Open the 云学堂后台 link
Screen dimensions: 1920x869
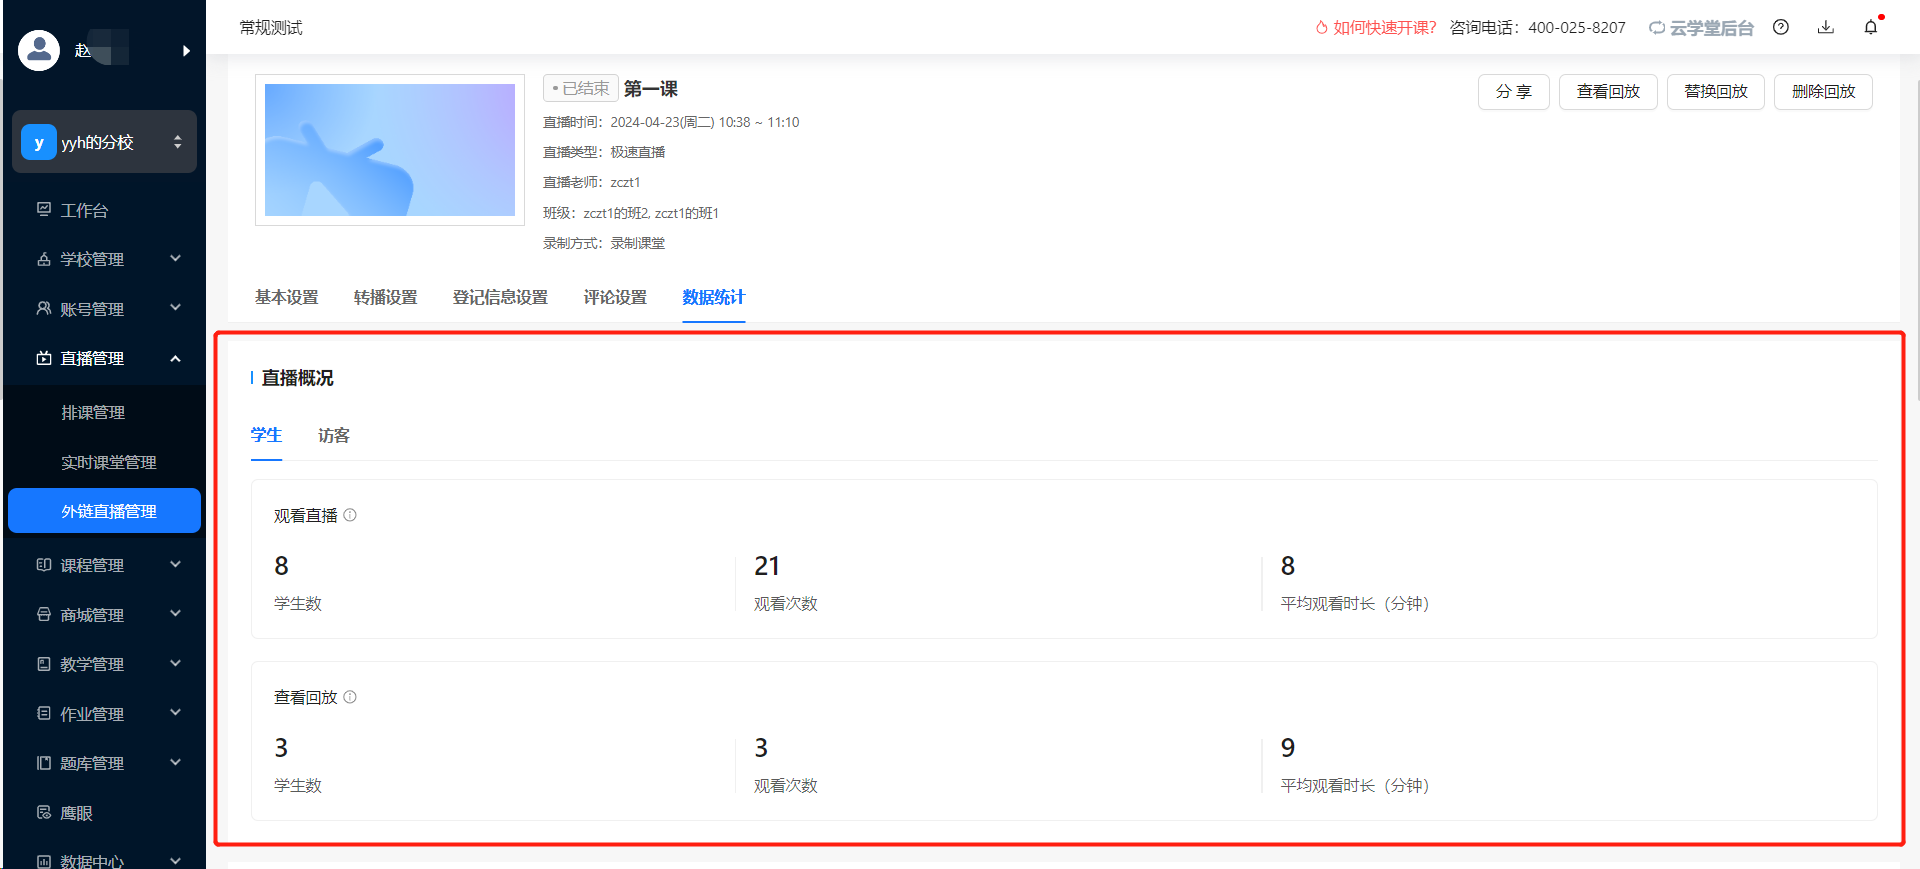click(x=1701, y=28)
